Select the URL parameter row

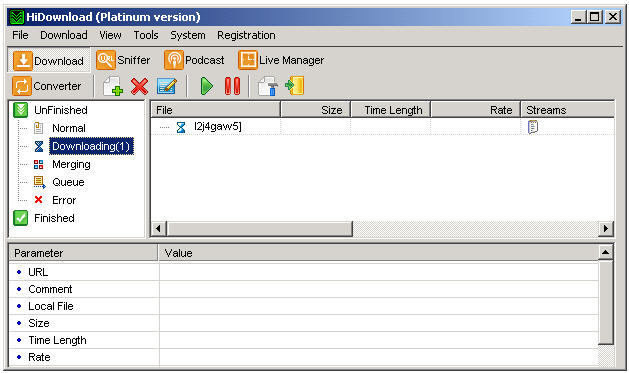pos(303,272)
